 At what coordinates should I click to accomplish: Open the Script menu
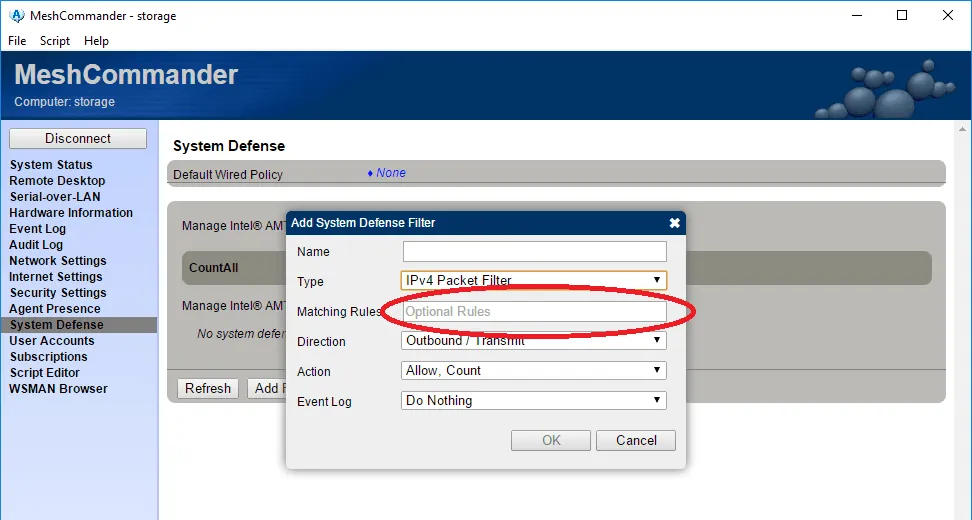pos(55,41)
